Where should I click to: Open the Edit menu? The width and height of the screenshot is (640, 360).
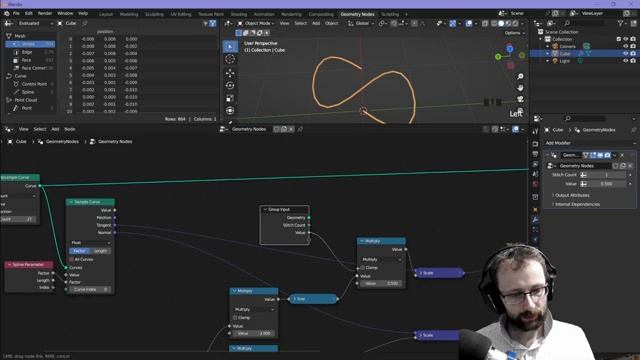coord(29,13)
